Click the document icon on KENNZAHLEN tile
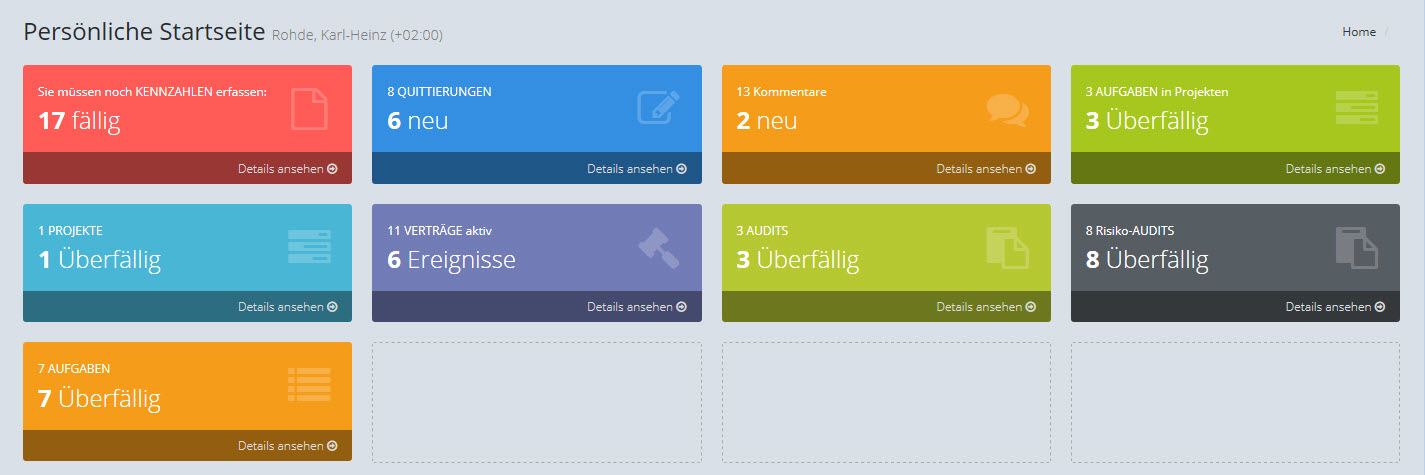The height and width of the screenshot is (475, 1425). (x=309, y=108)
